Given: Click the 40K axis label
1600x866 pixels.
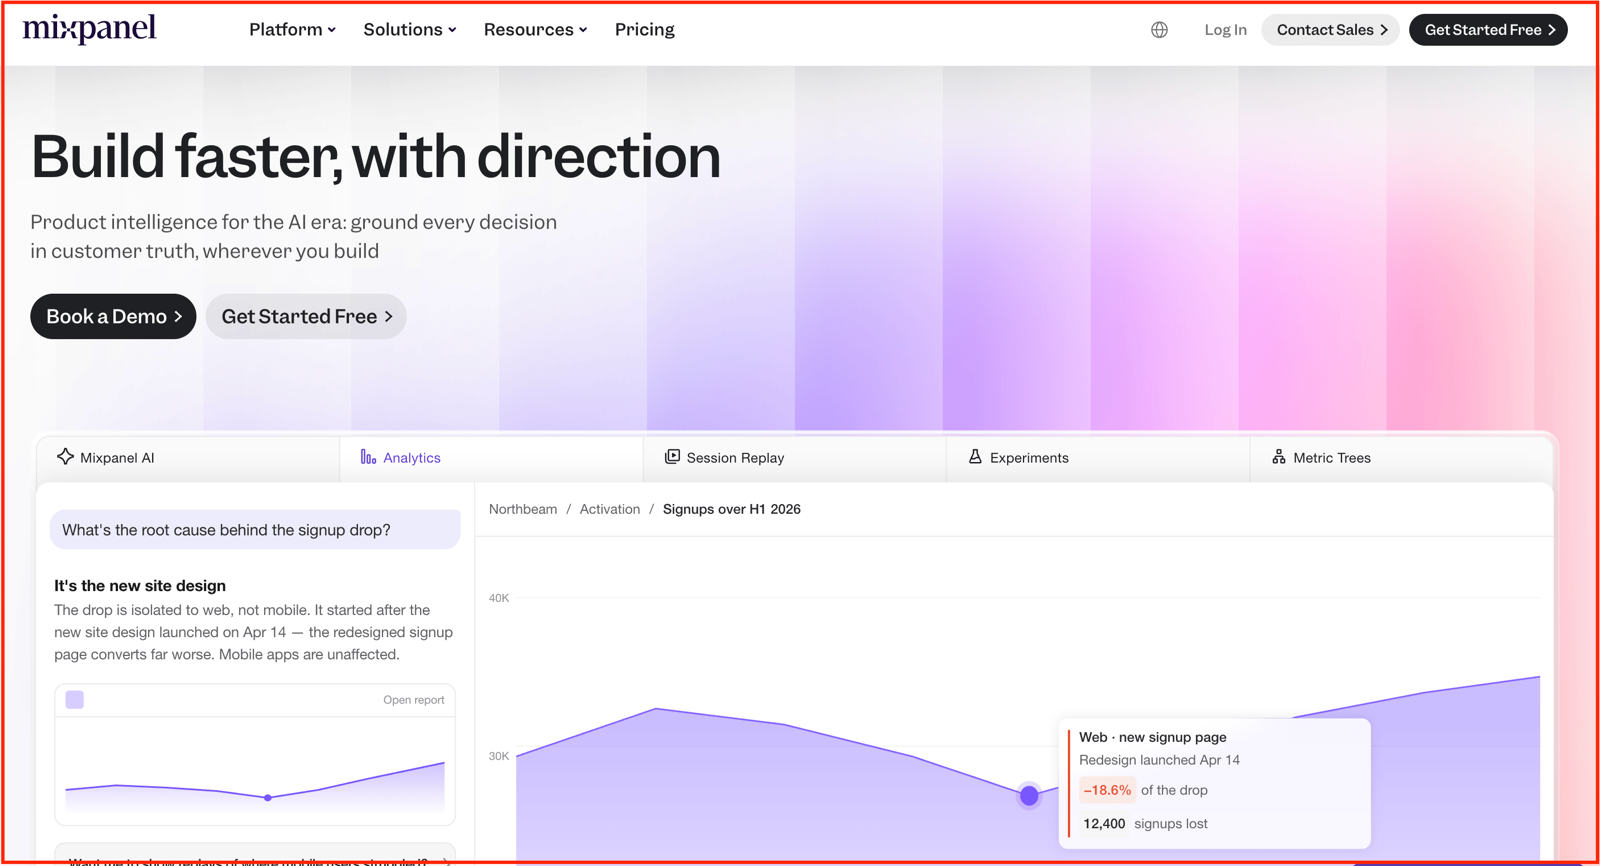Looking at the screenshot, I should pyautogui.click(x=499, y=598).
